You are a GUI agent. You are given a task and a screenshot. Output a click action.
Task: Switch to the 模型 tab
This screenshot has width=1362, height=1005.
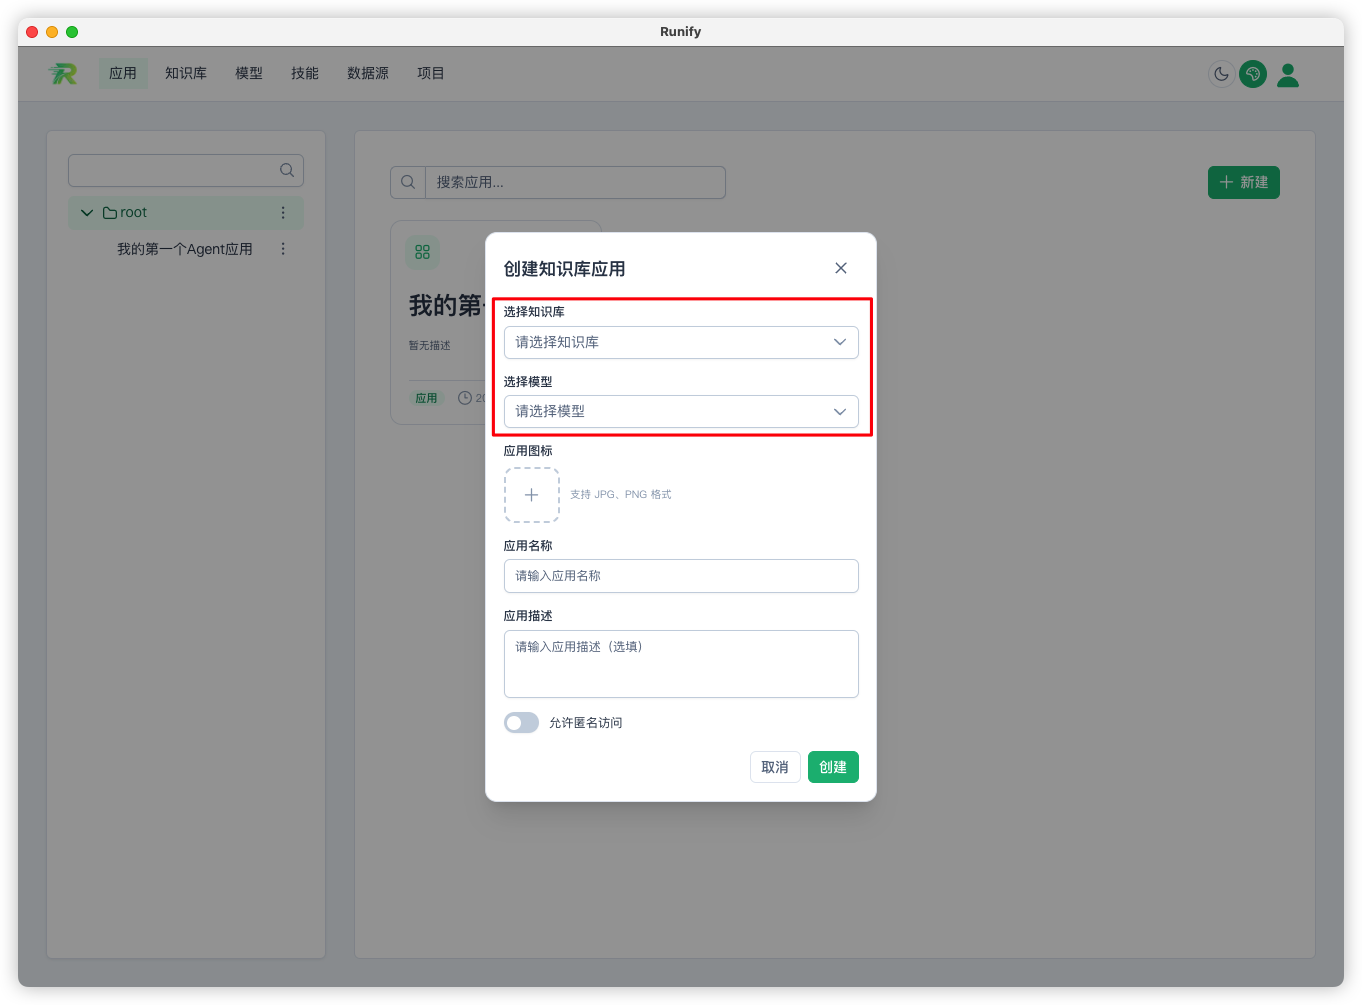(249, 73)
